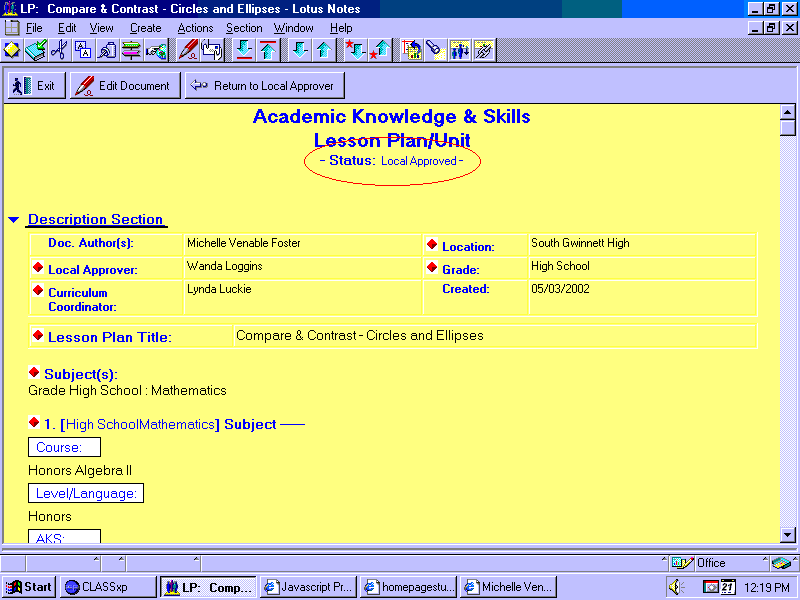Click 'South Gwinnett High' location text
Screen dimensions: 800x600
tap(580, 243)
